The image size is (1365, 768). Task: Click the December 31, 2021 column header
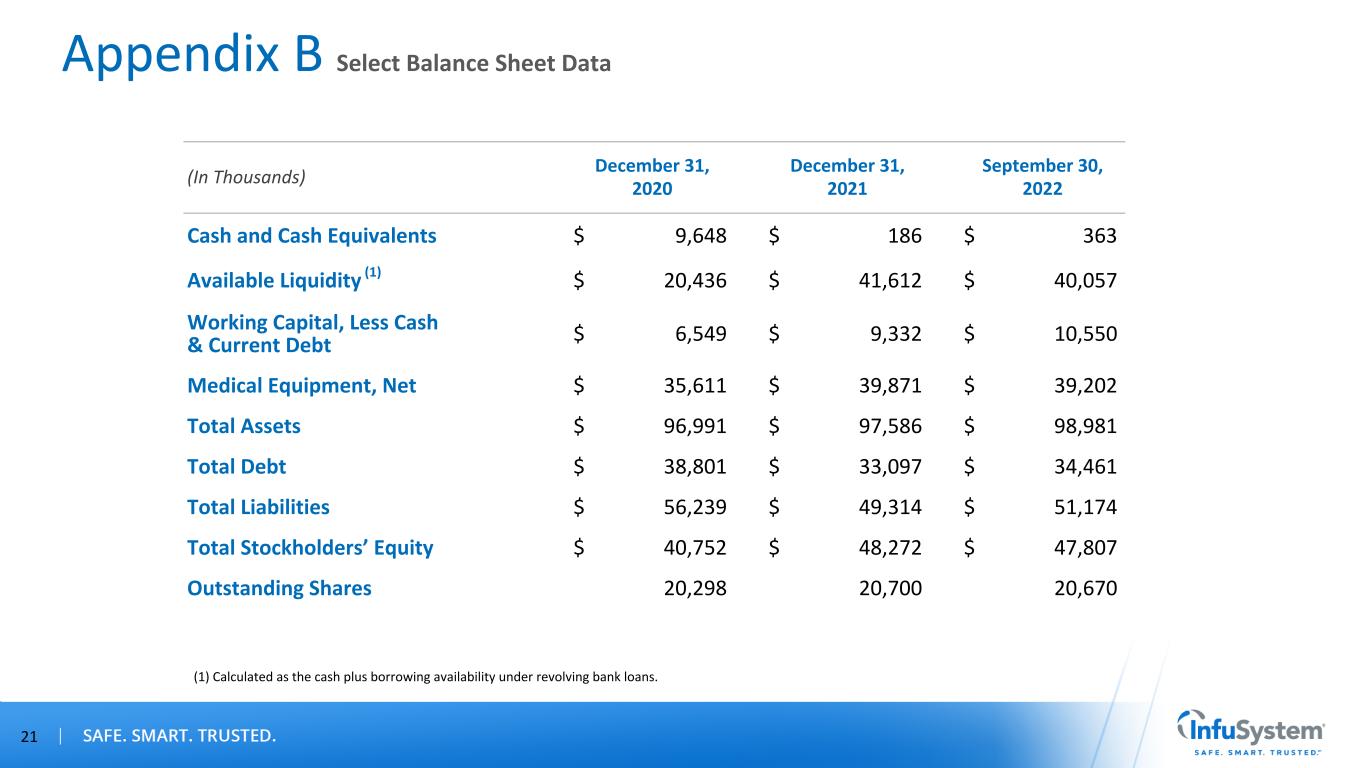(x=847, y=177)
